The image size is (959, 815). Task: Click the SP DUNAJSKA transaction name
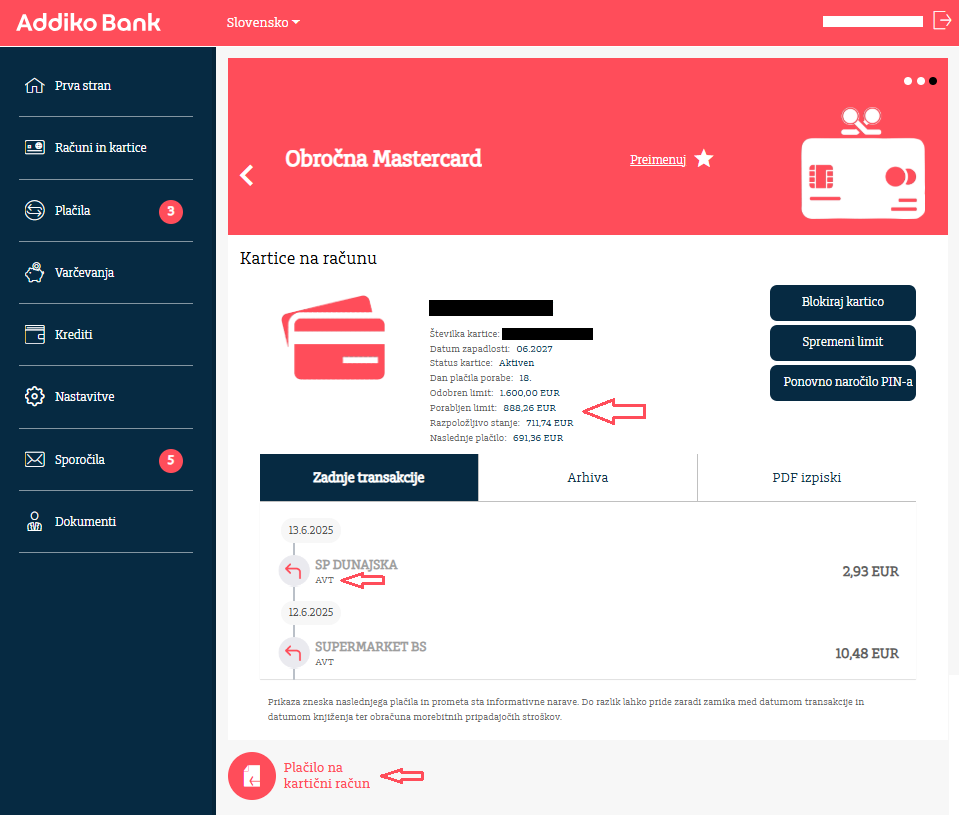point(356,564)
